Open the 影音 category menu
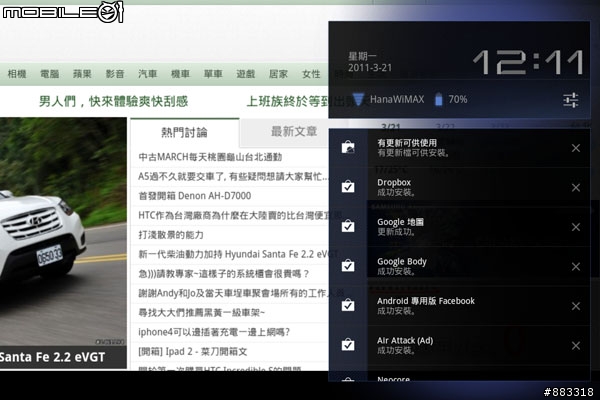This screenshot has height=400, width=600. 115,74
